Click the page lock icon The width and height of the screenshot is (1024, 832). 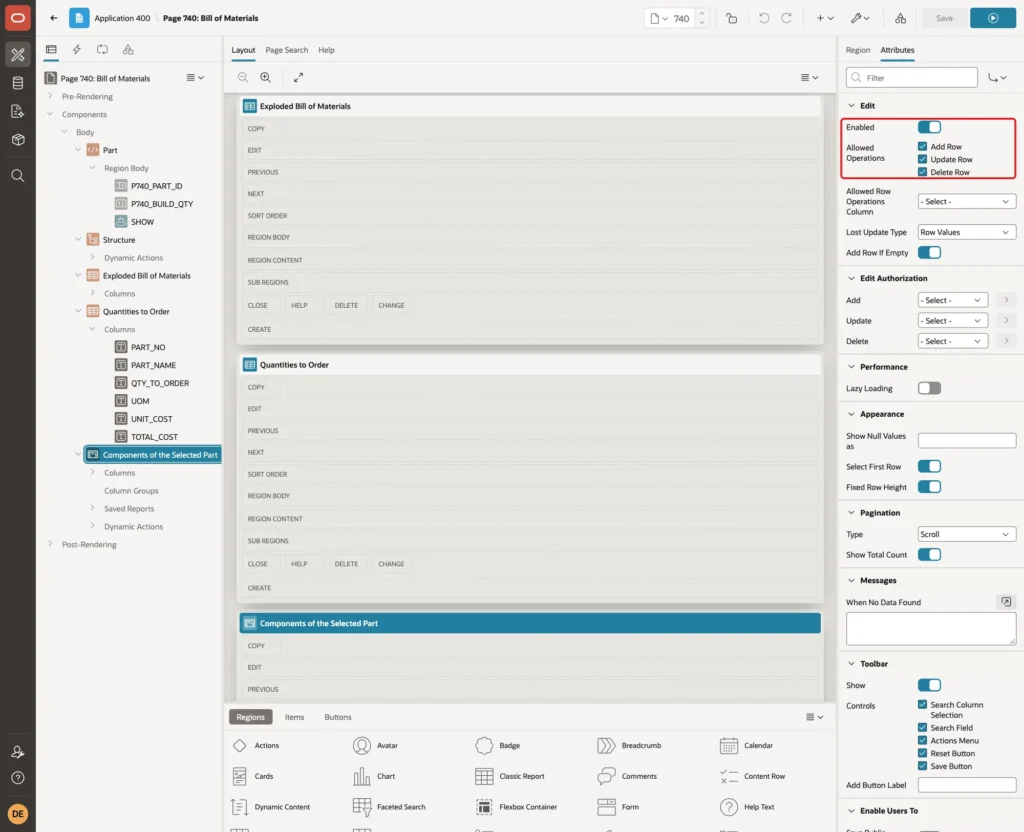tap(731, 18)
